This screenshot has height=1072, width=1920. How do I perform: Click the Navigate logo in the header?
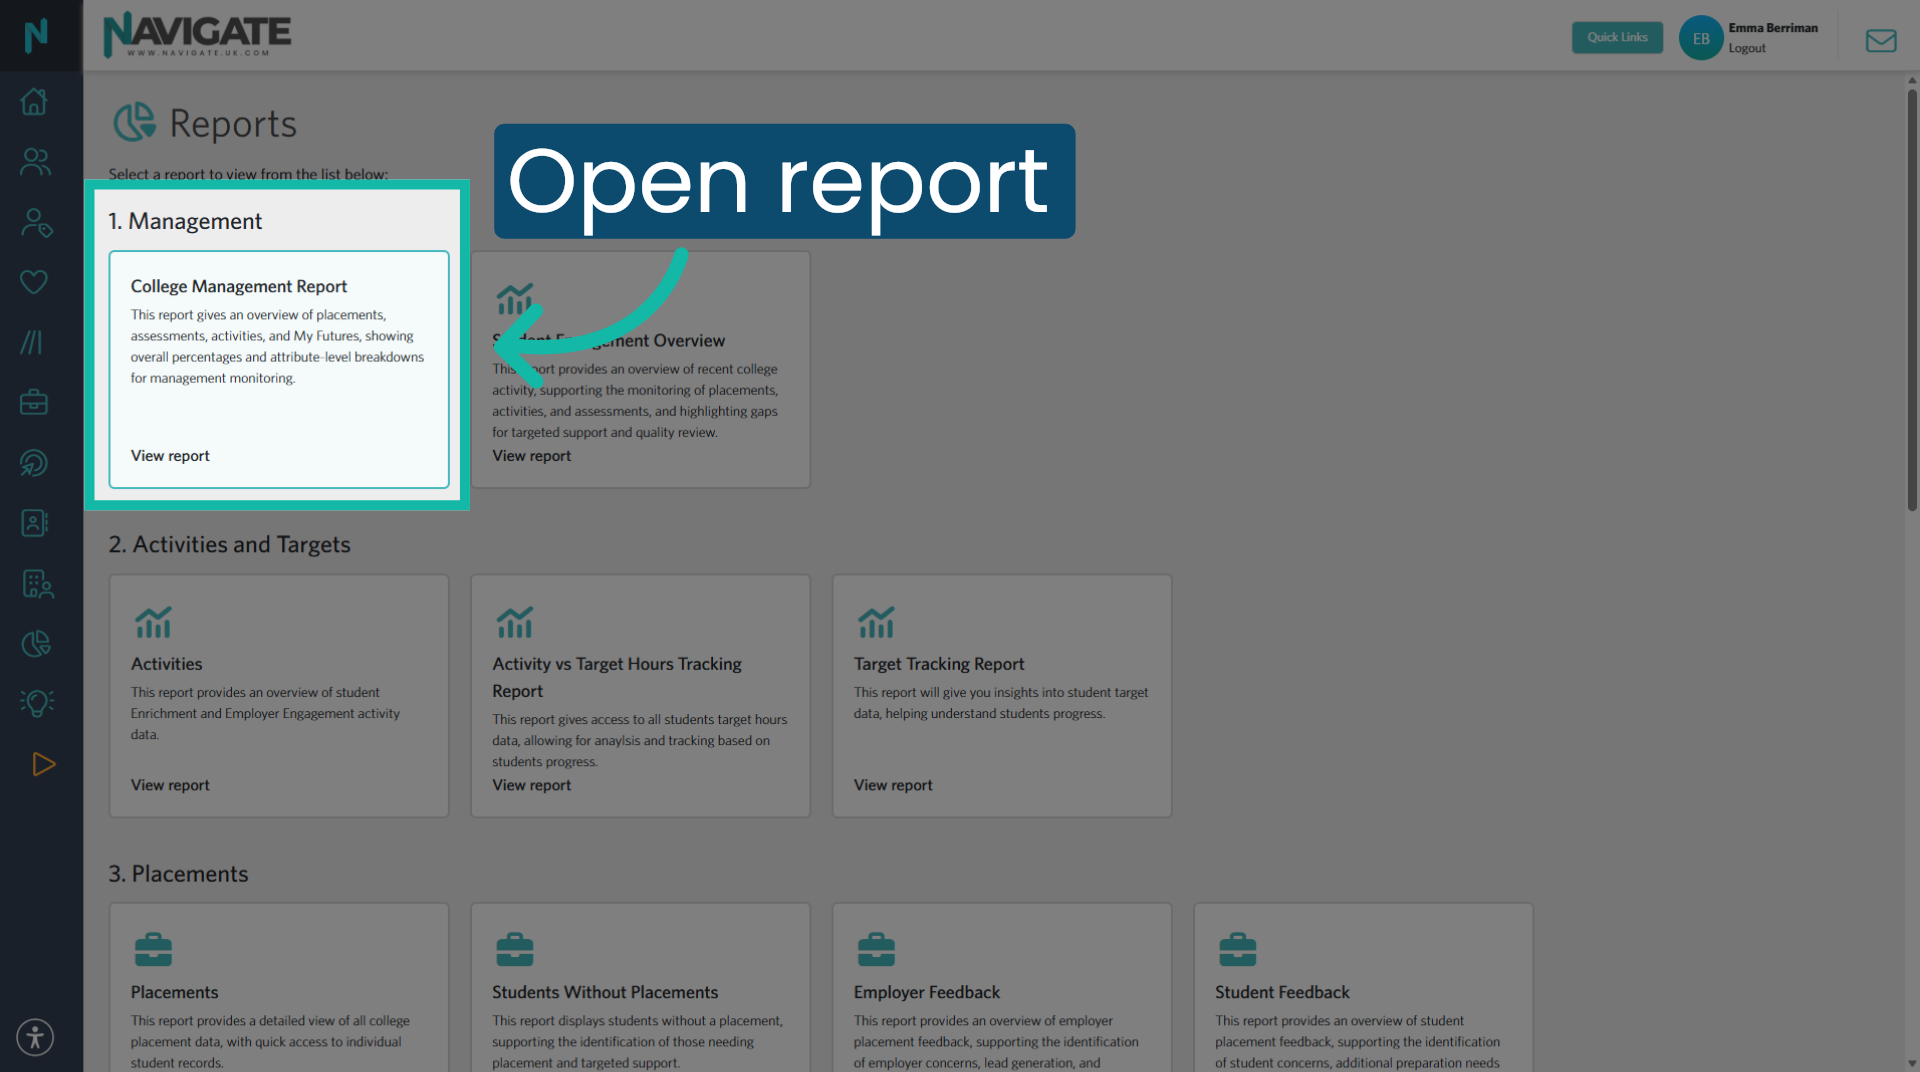tap(196, 34)
